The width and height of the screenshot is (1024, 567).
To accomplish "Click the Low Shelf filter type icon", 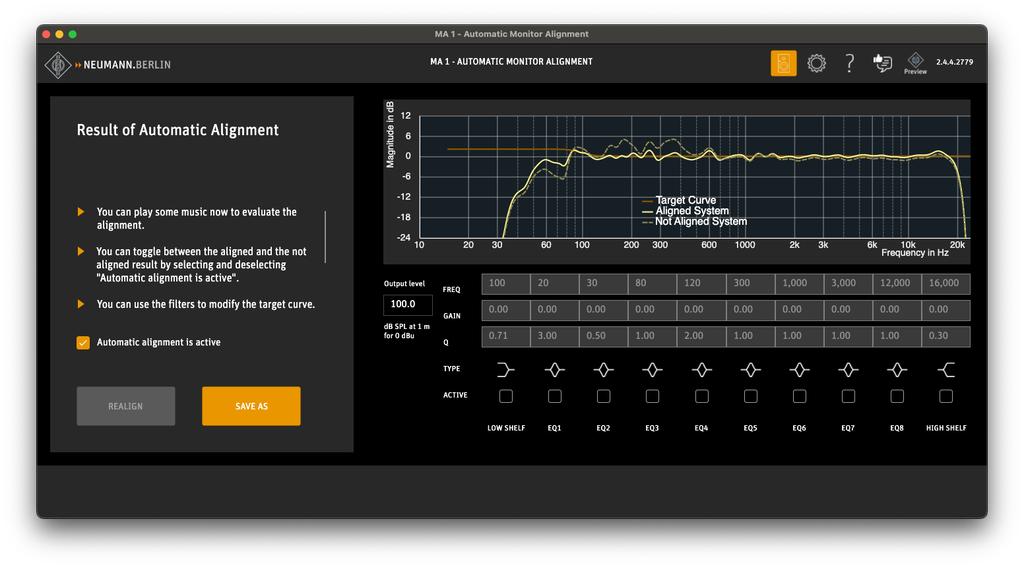I will click(x=505, y=370).
